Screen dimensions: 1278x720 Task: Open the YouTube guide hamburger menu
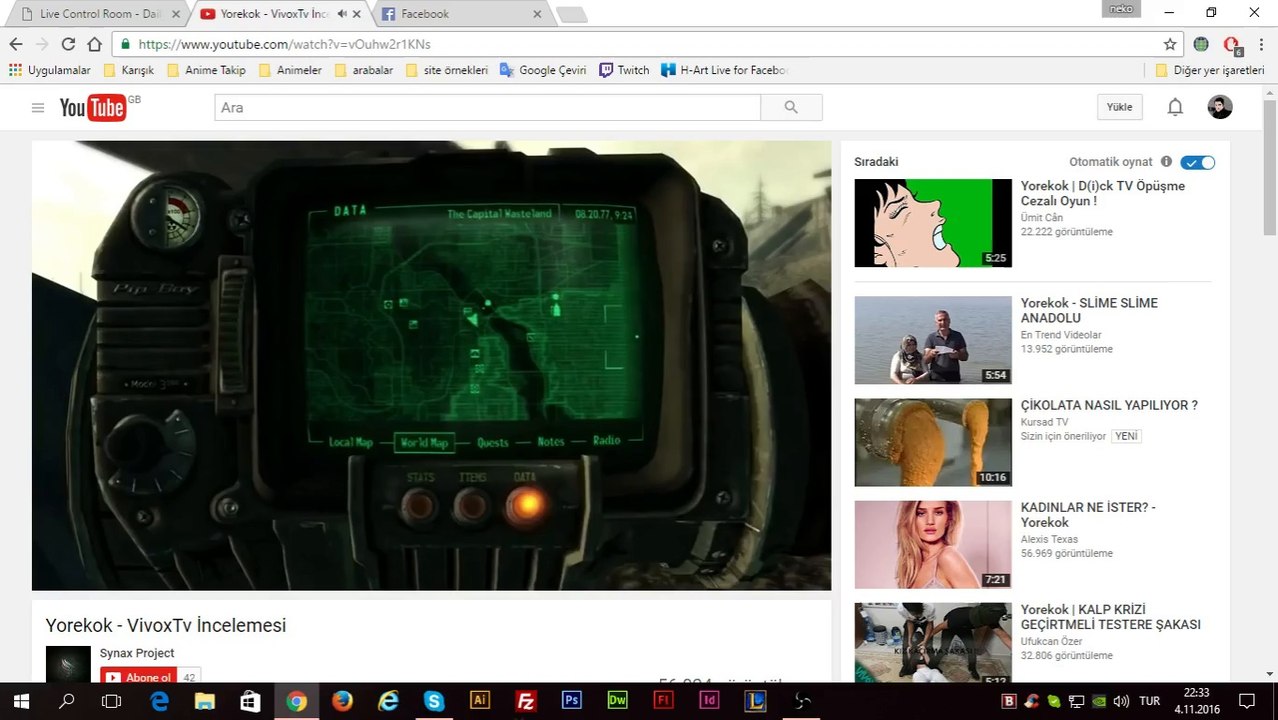pyautogui.click(x=38, y=108)
